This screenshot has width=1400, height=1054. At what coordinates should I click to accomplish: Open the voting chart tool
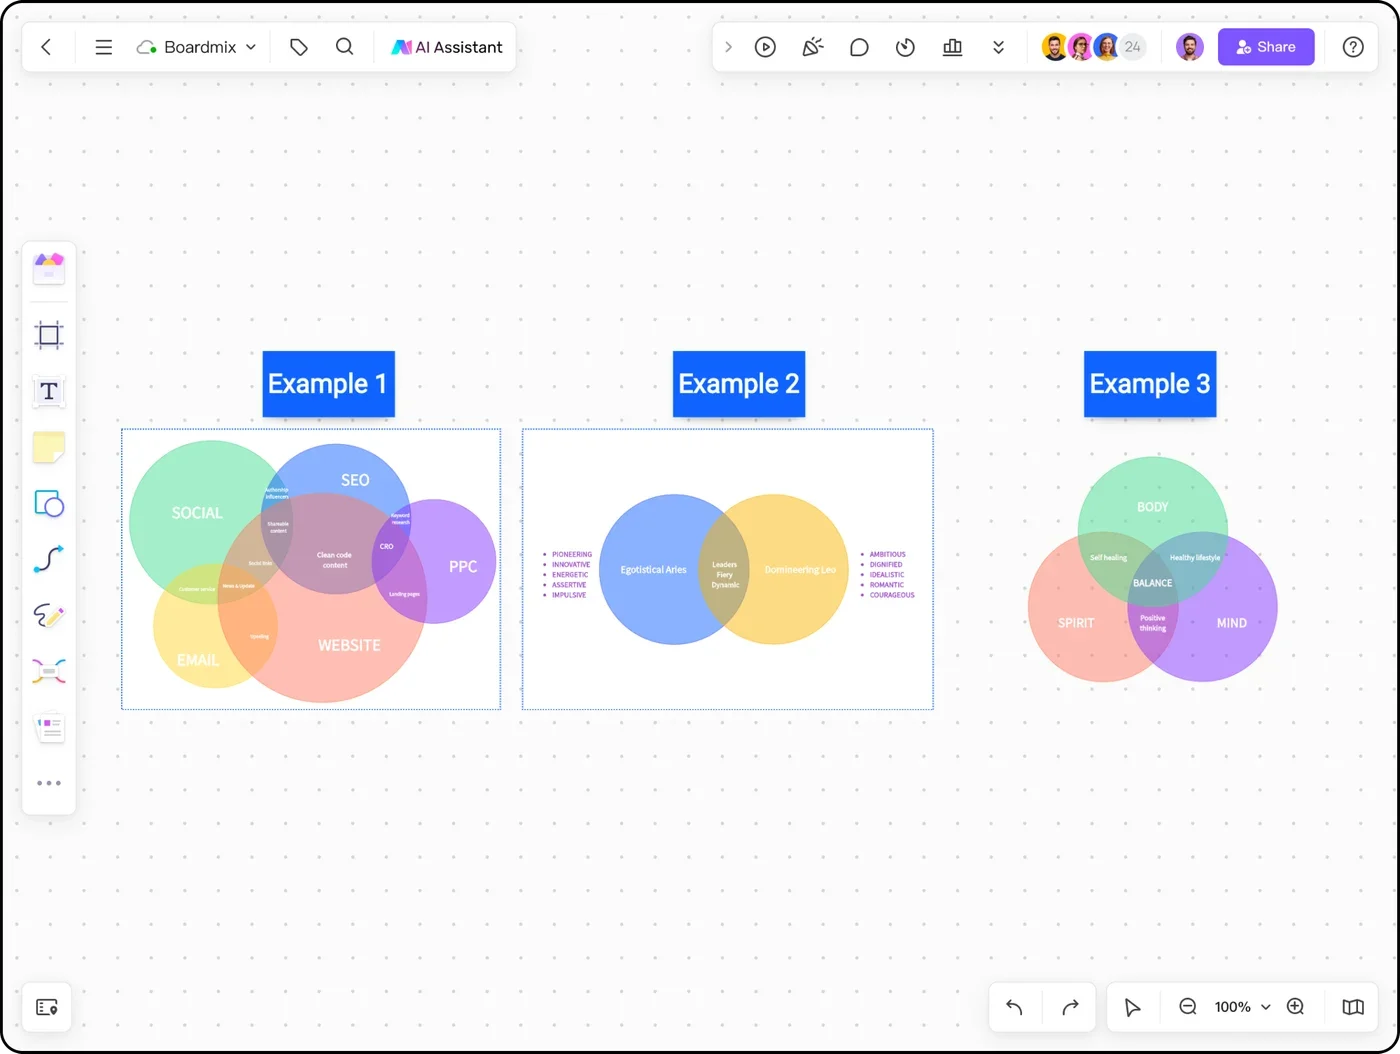[952, 47]
